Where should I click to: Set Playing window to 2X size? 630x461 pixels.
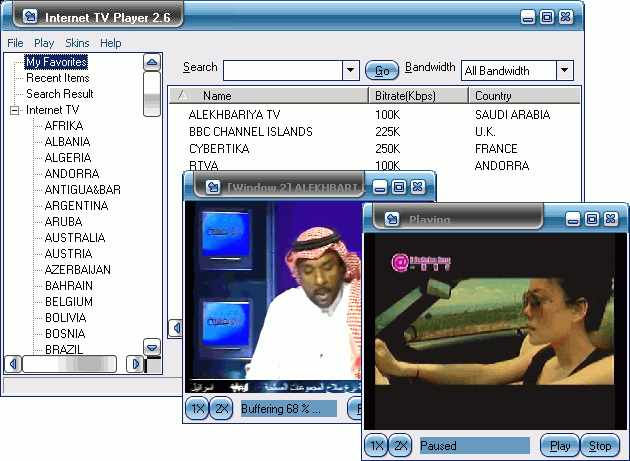coord(401,445)
